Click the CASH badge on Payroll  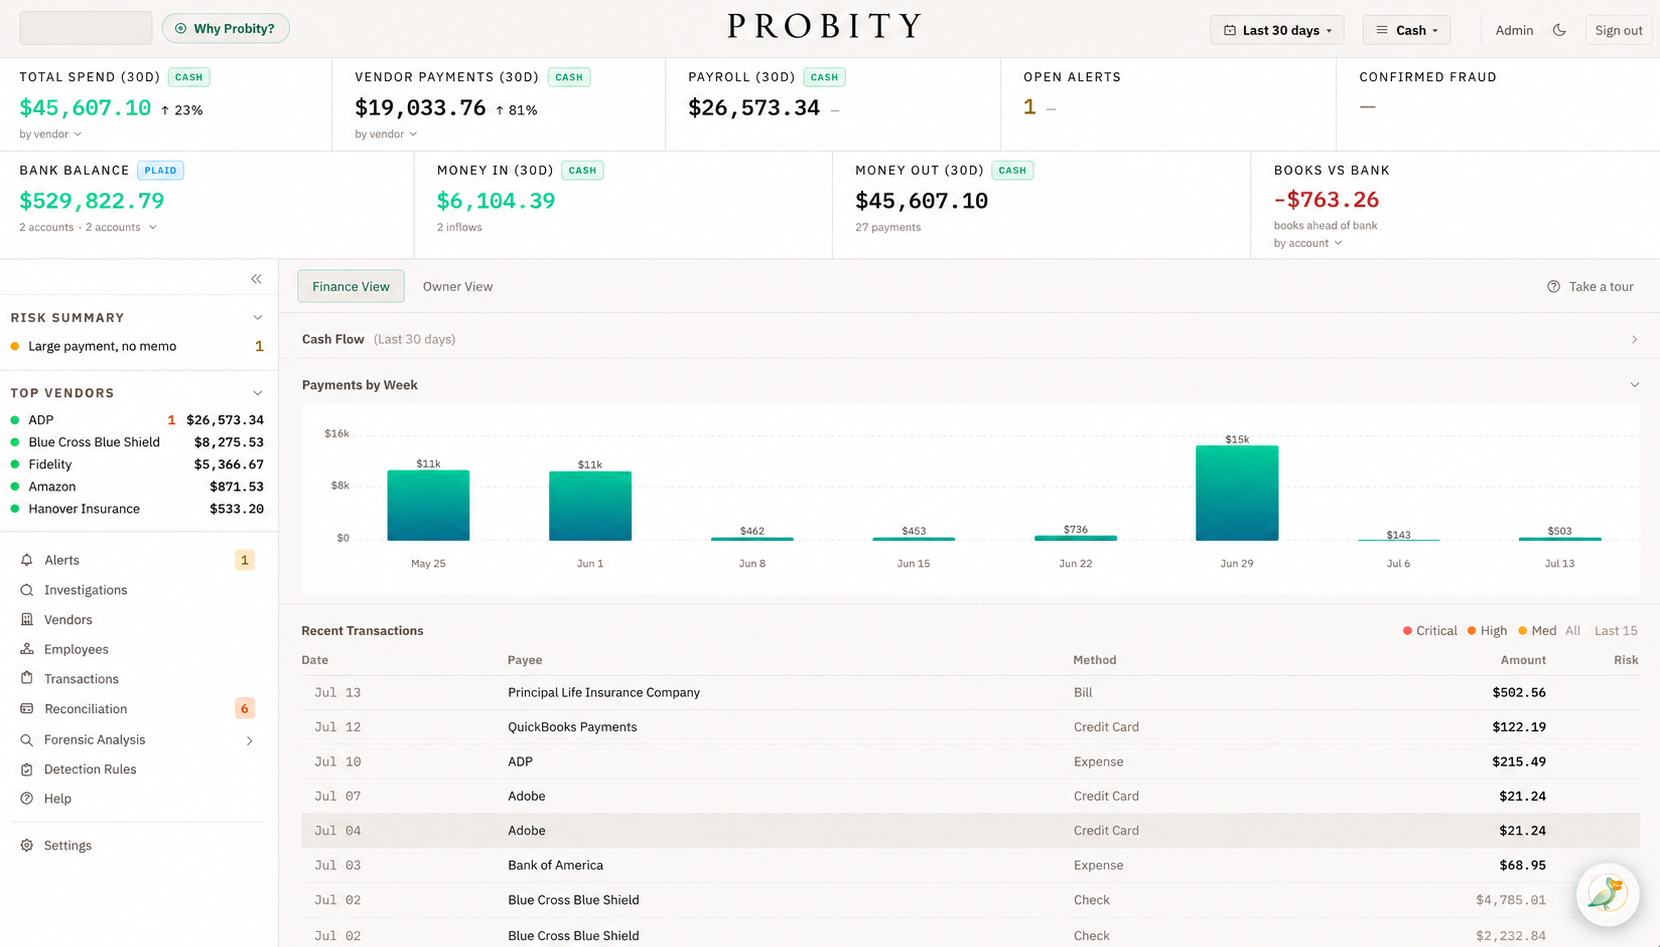point(824,77)
